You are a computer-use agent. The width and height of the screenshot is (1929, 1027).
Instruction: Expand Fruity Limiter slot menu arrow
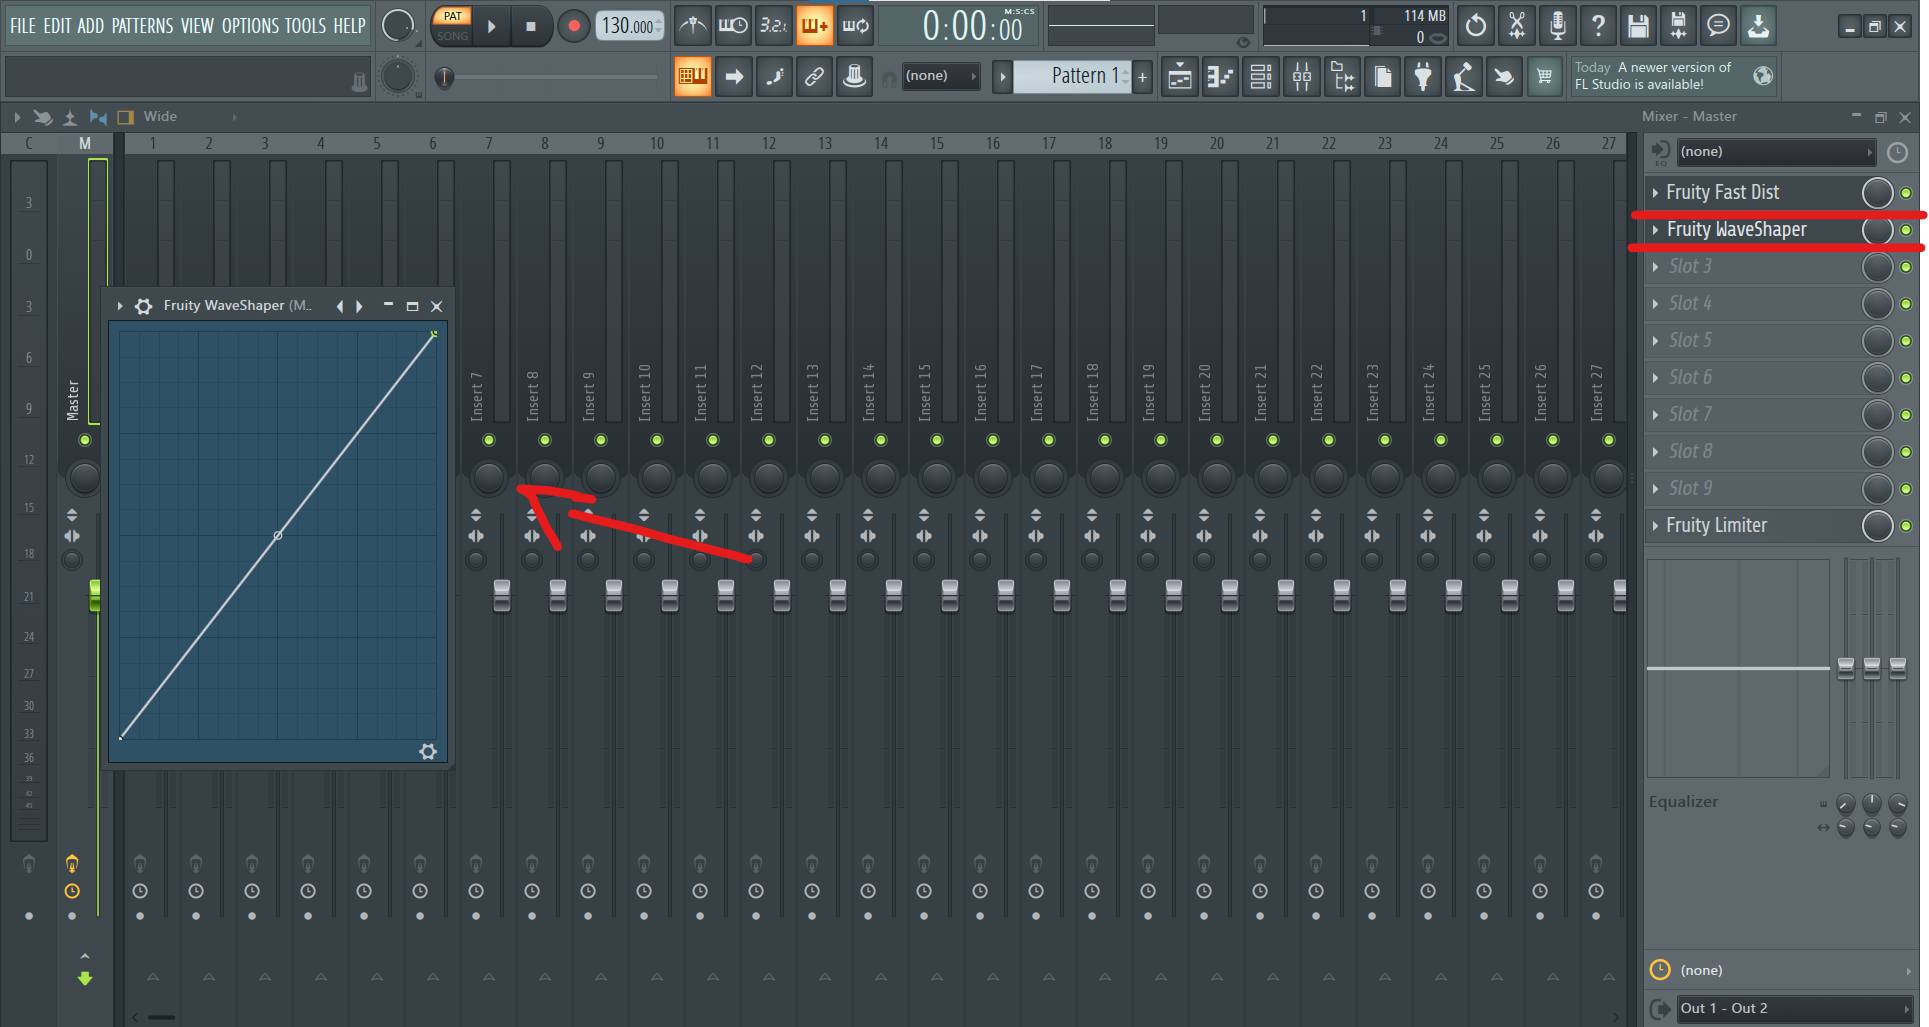coord(1655,526)
